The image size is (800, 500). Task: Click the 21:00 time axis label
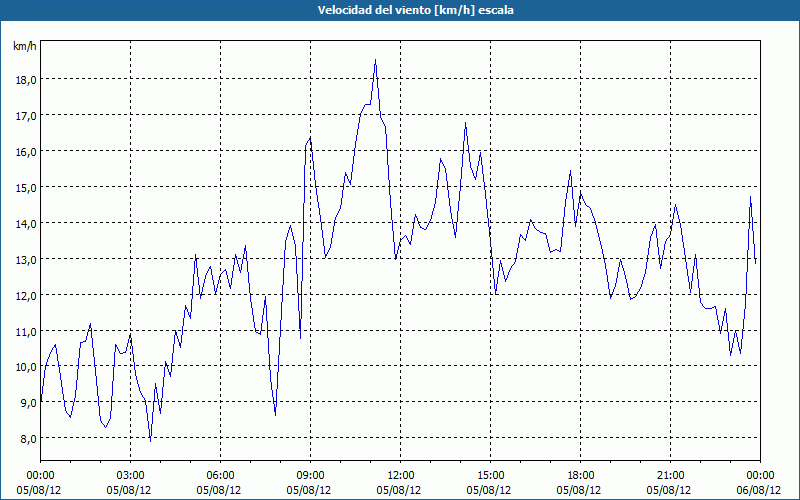click(x=670, y=476)
